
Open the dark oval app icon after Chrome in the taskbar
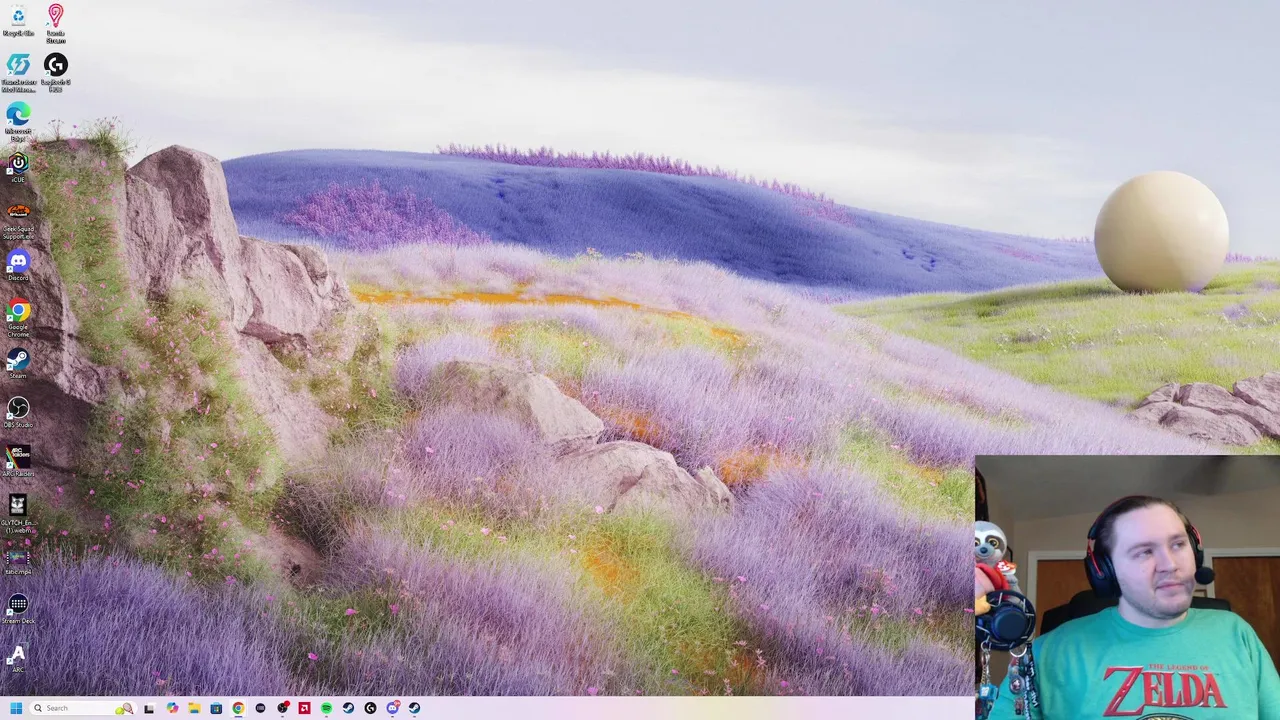pyautogui.click(x=260, y=708)
